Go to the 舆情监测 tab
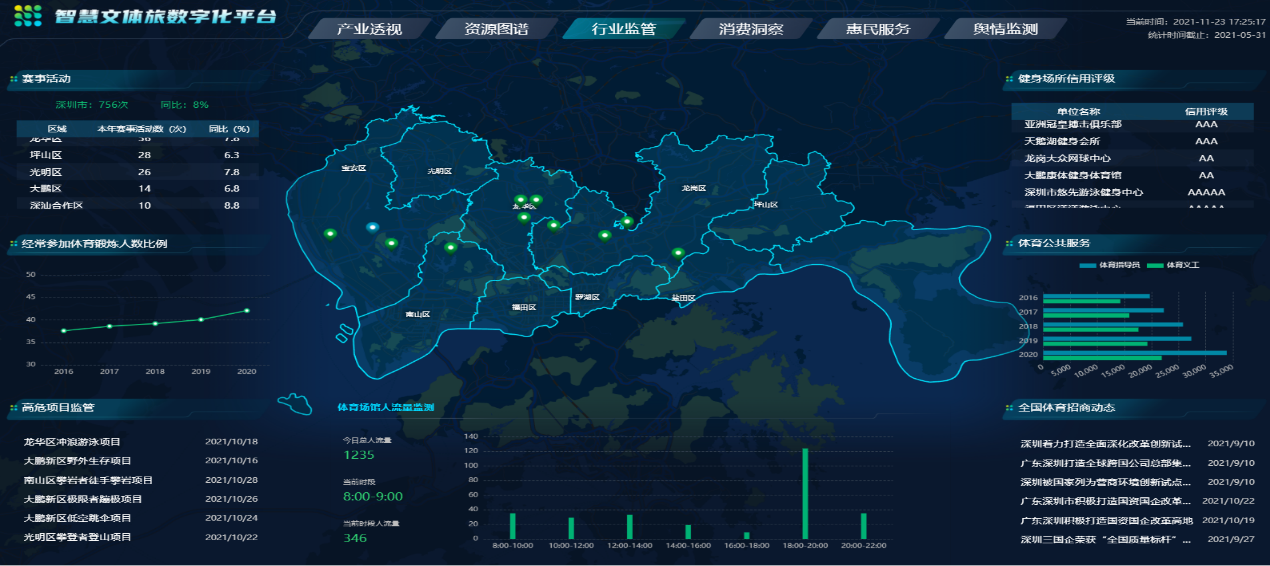The image size is (1270, 566). pos(1005,29)
